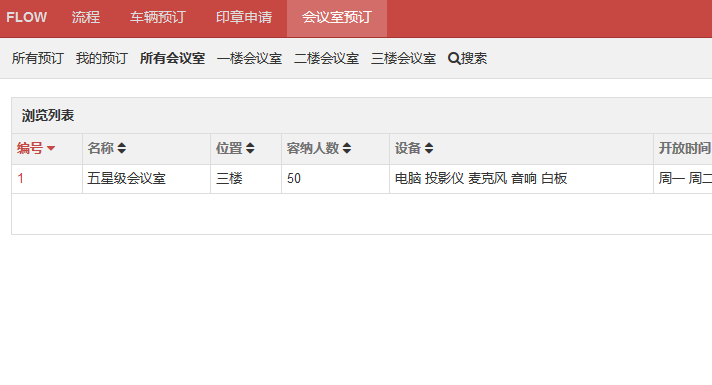The height and width of the screenshot is (385, 712).
Task: Open meeting room number 1 link
Action: tap(20, 178)
